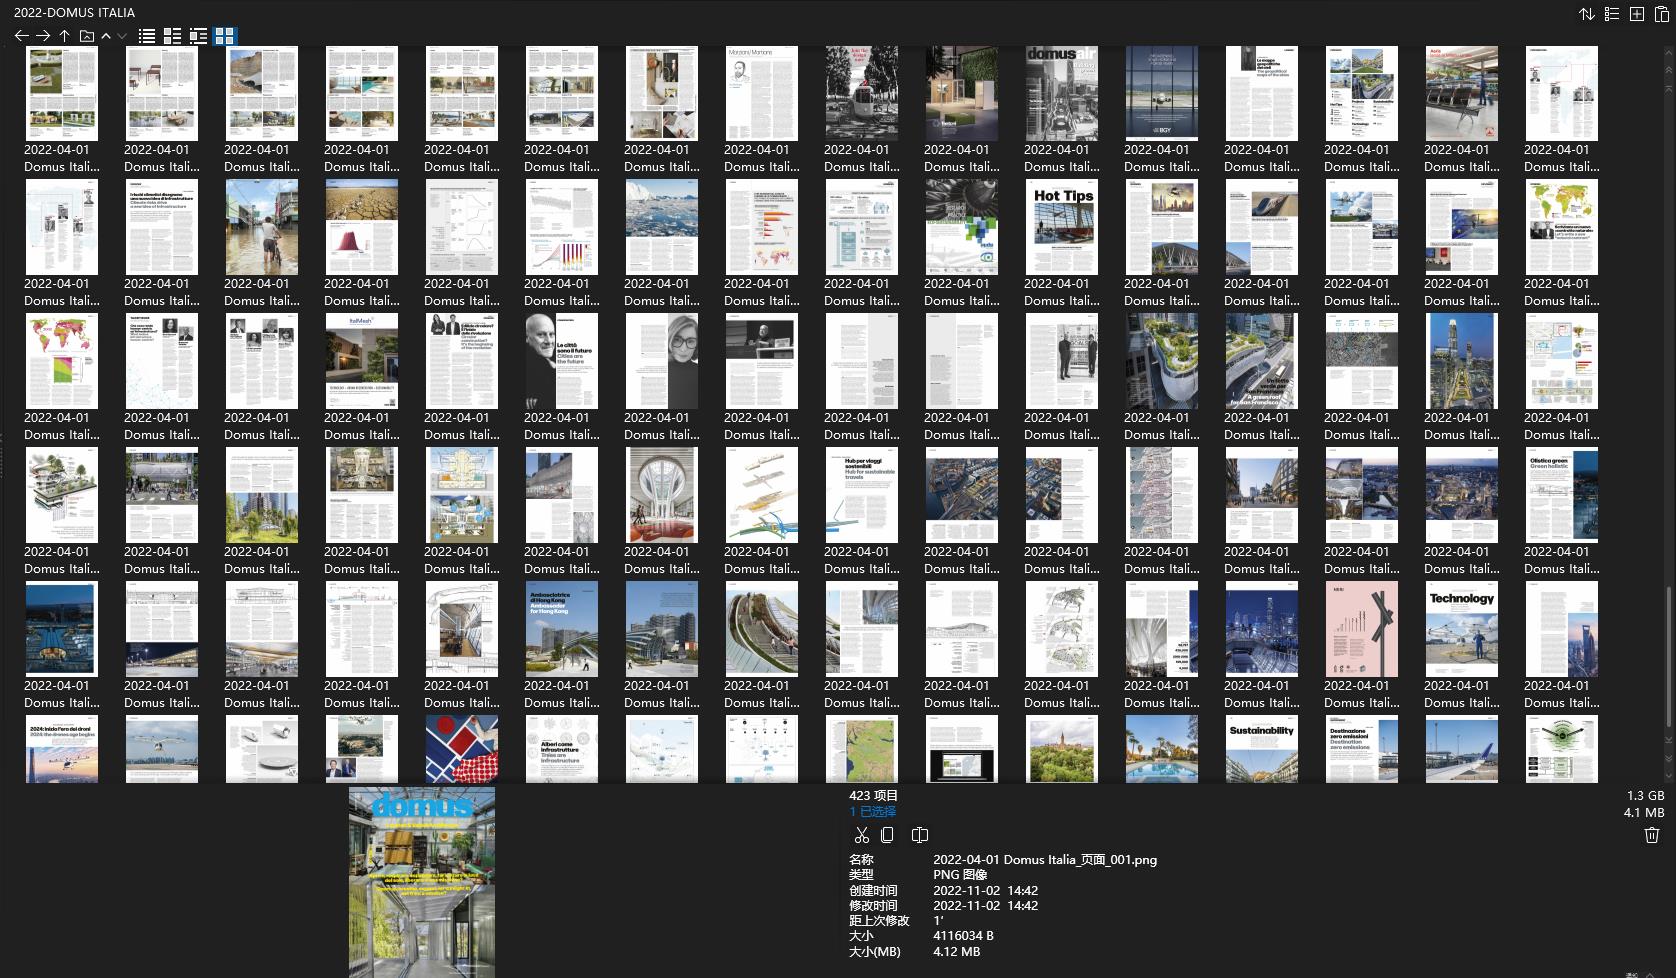1676x978 pixels.
Task: Activate the grid thumbnails view tab
Action: 224,36
